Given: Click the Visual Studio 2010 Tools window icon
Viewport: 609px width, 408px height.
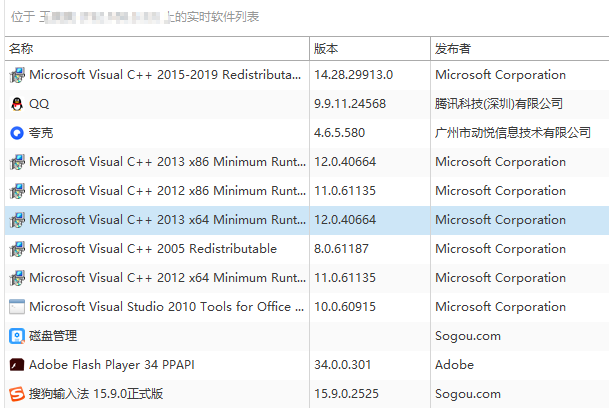Looking at the screenshot, I should pos(17,307).
